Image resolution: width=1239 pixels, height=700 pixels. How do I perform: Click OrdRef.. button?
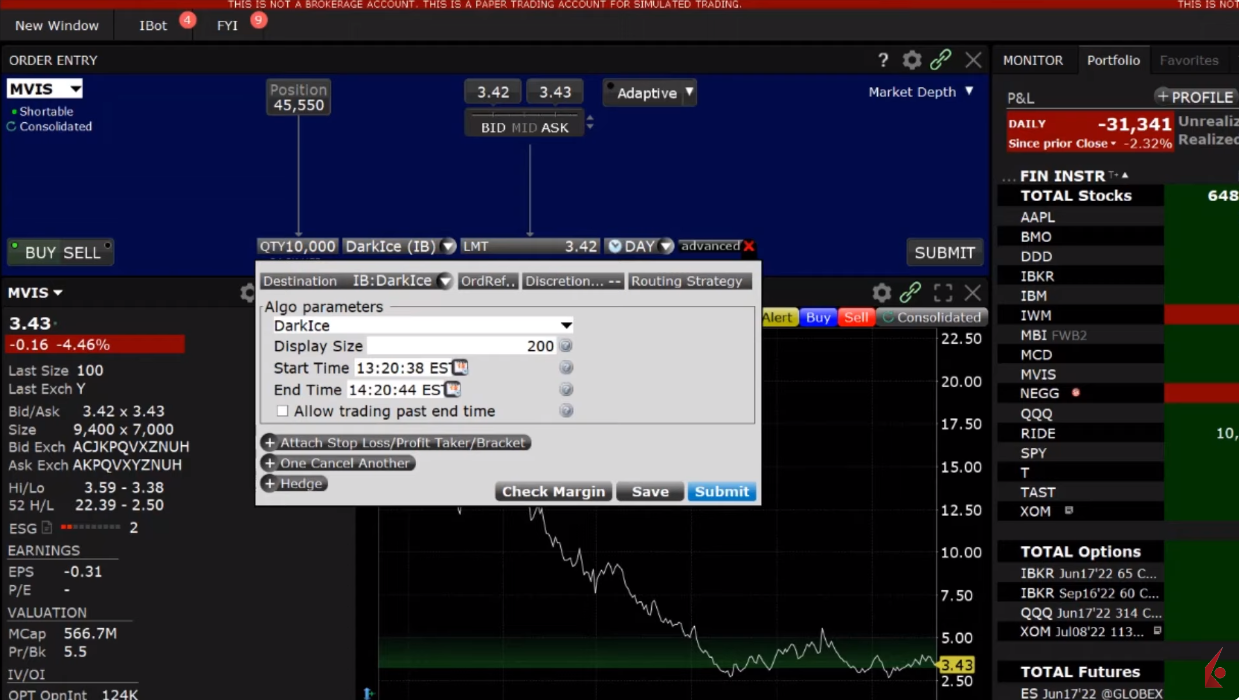[x=488, y=281]
